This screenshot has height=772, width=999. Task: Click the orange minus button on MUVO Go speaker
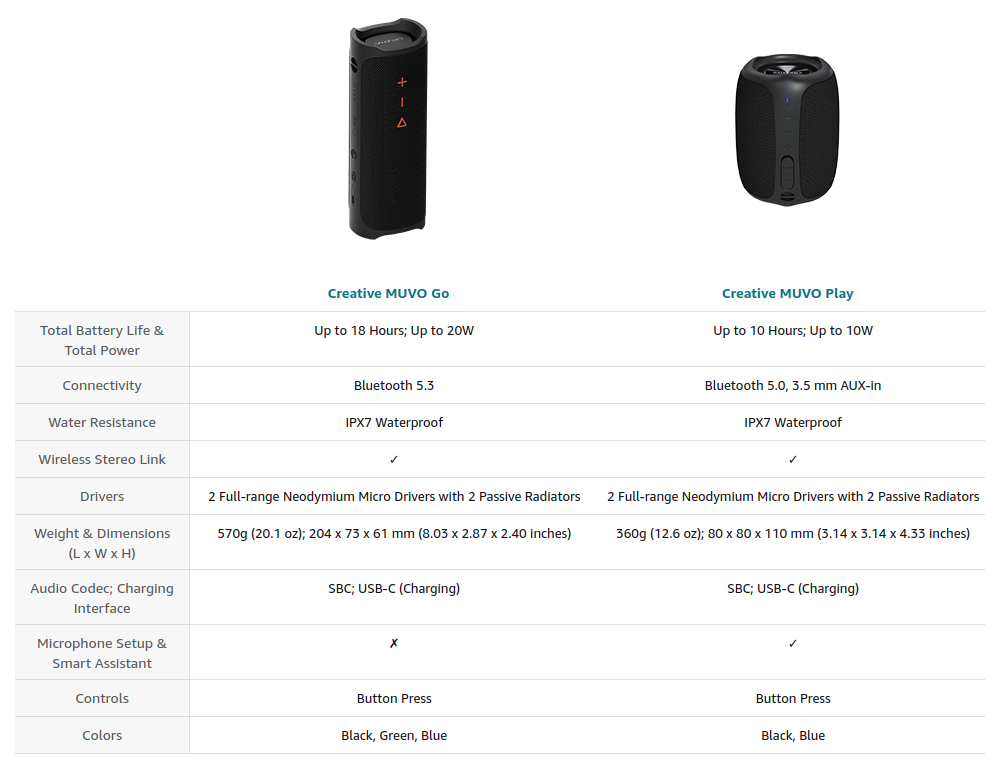(402, 102)
